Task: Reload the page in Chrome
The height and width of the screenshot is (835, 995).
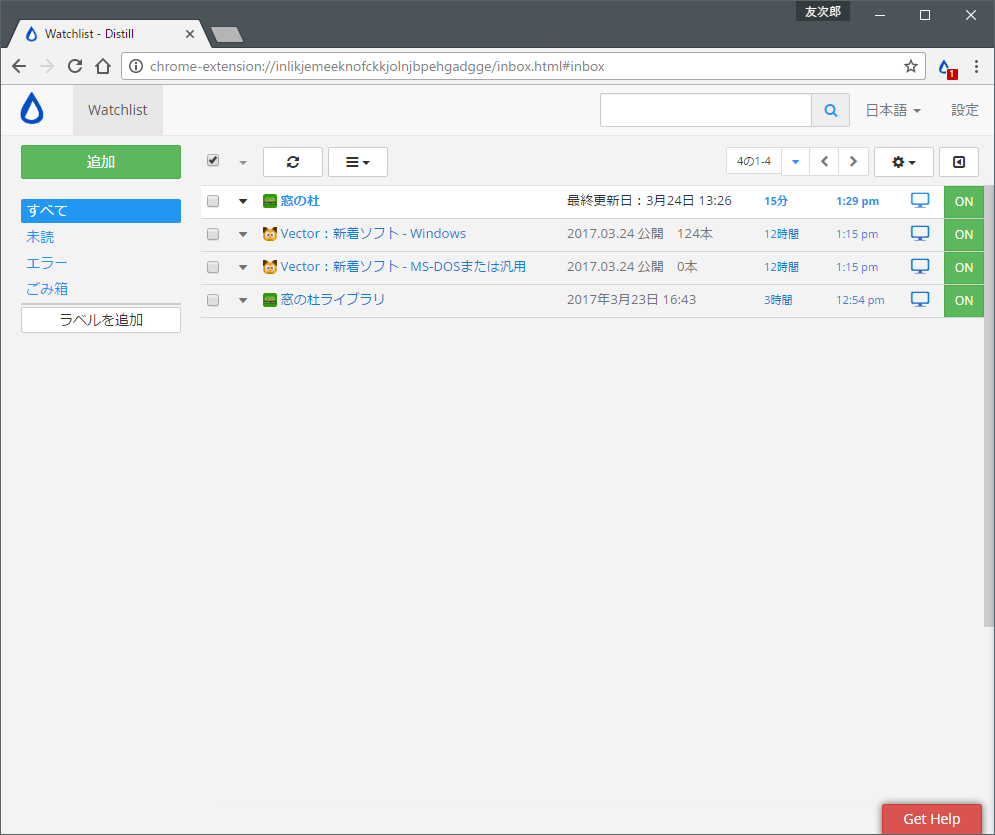Action: tap(75, 66)
